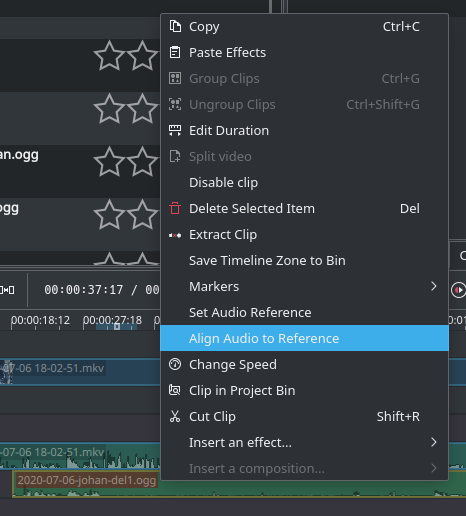Click the Copy icon in context menu
466x516 pixels.
click(x=175, y=26)
